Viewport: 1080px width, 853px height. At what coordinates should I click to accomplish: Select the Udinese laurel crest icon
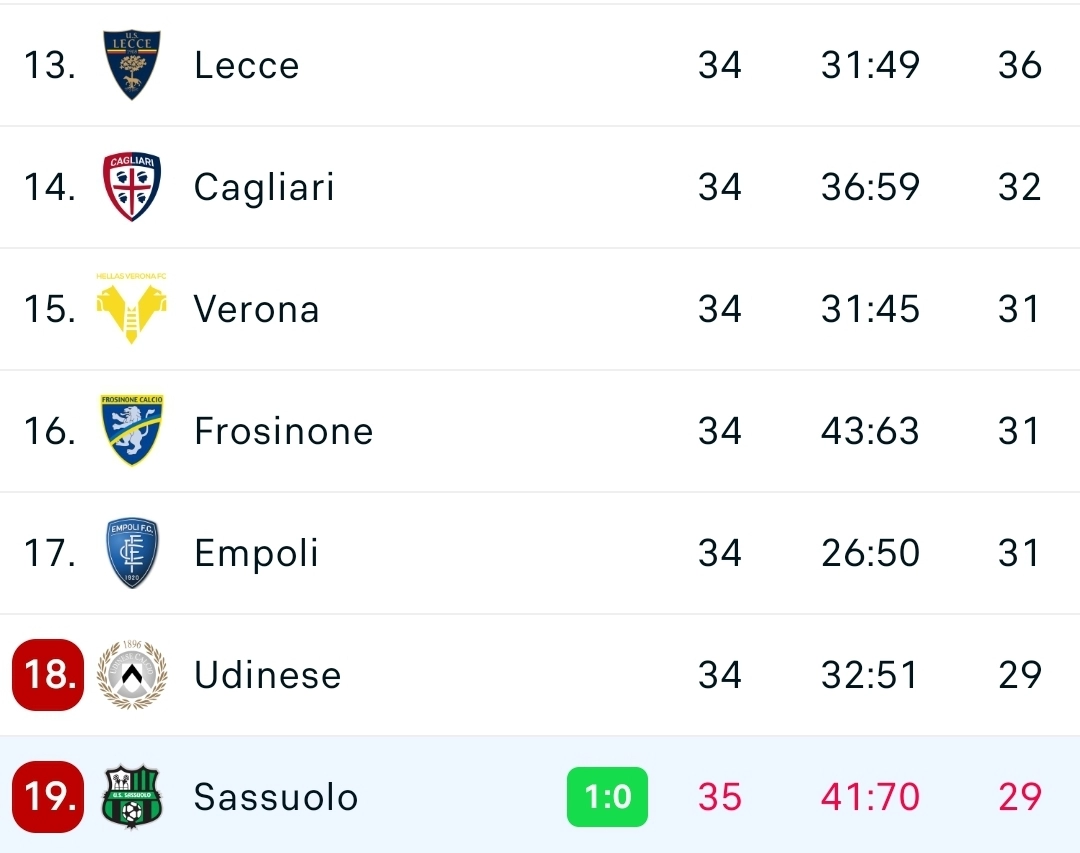pyautogui.click(x=131, y=675)
